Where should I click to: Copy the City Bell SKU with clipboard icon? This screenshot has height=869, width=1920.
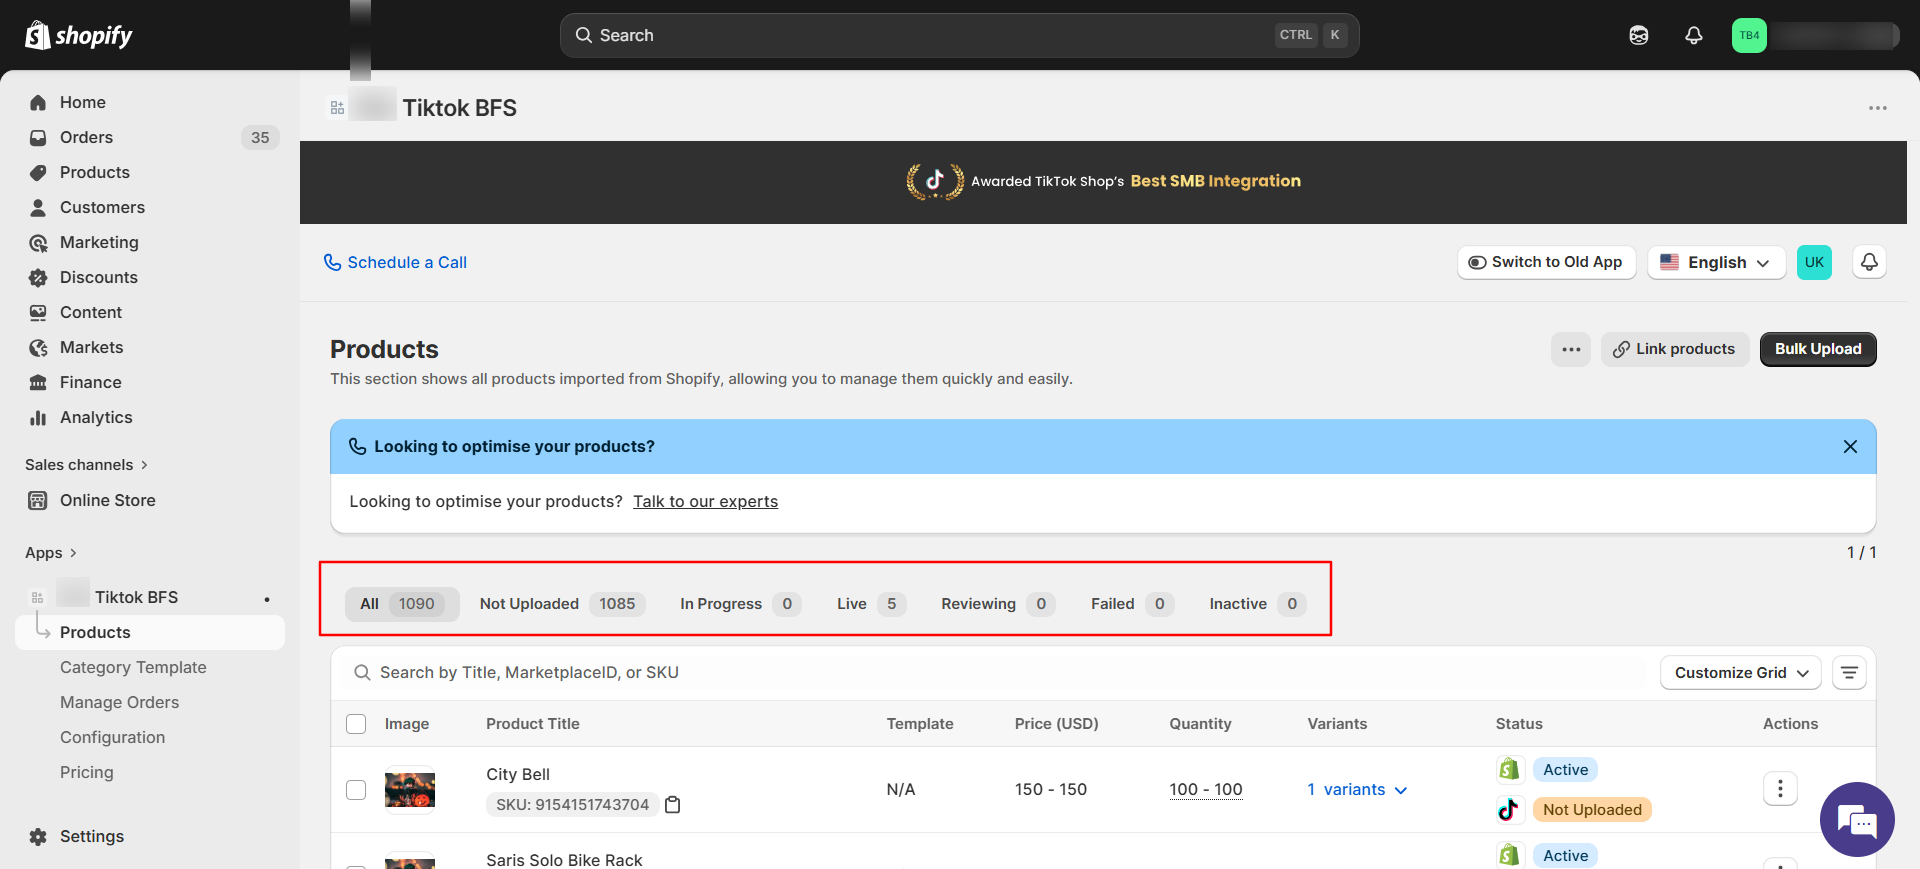click(673, 805)
